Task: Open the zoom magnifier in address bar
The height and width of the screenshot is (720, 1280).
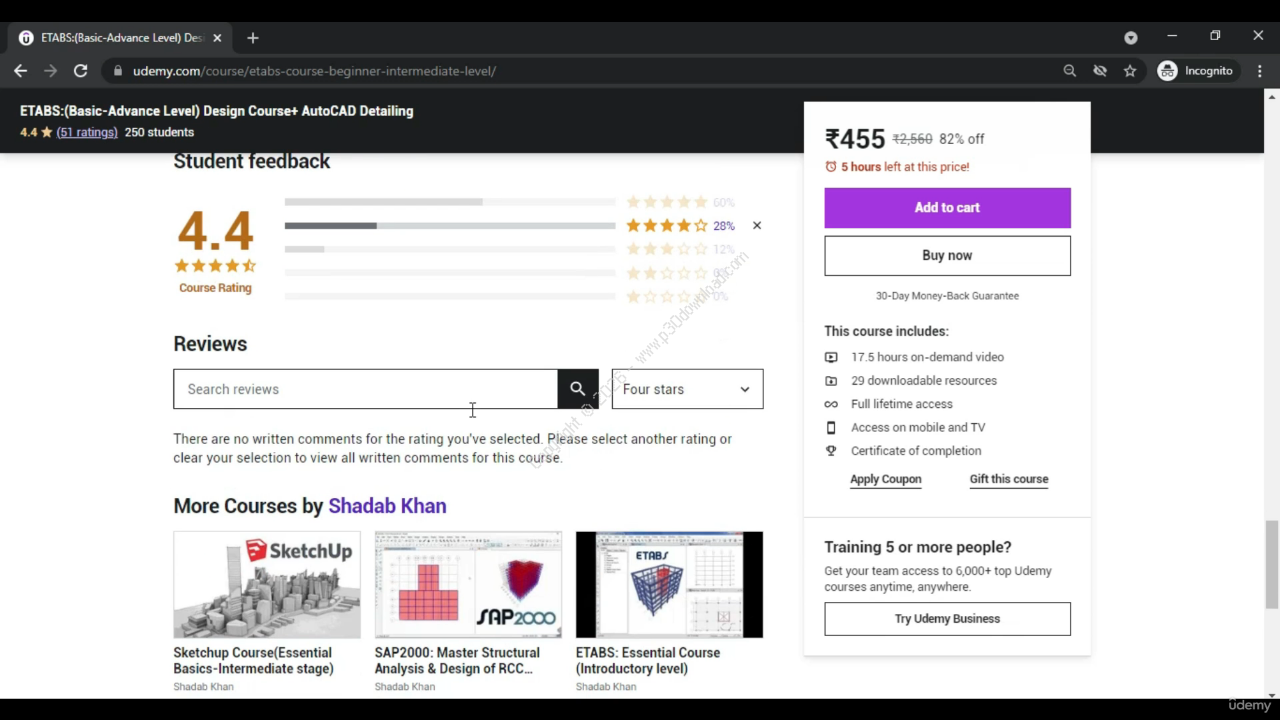Action: (1070, 71)
